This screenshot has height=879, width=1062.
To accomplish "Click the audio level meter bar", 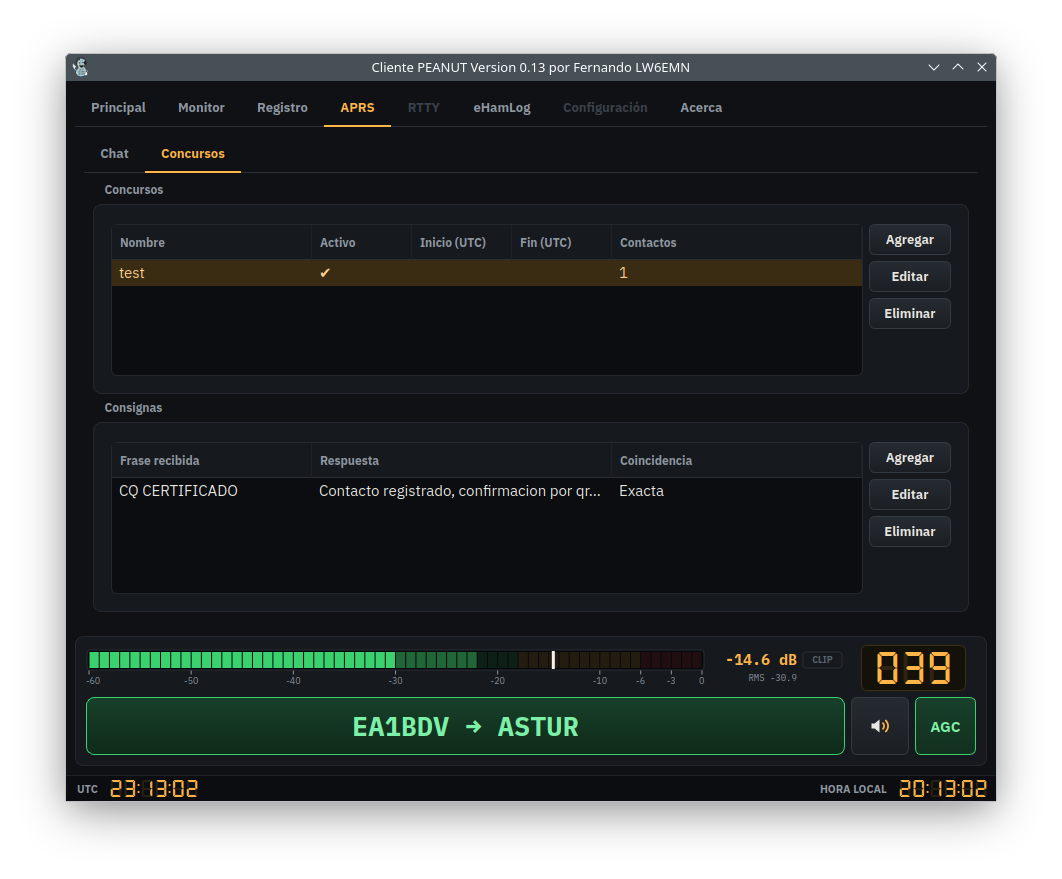I will [396, 660].
